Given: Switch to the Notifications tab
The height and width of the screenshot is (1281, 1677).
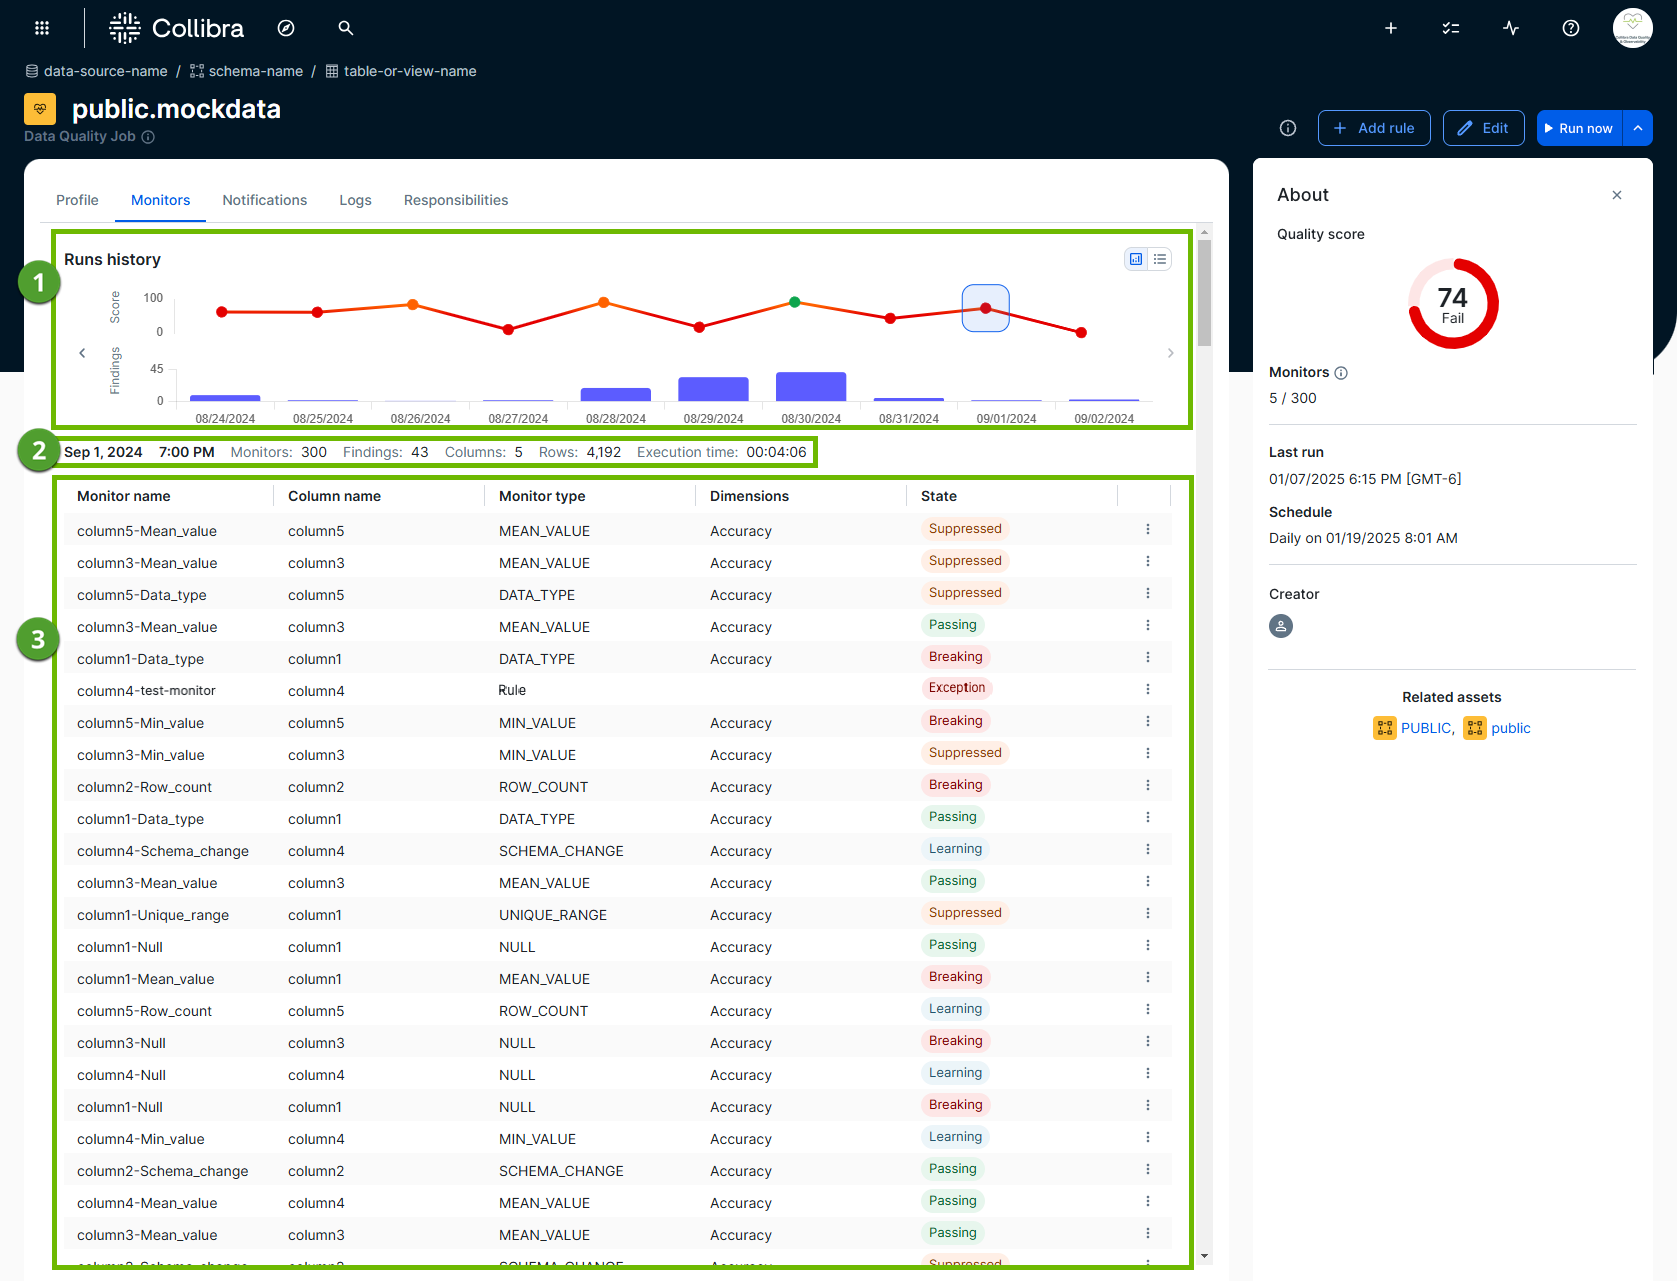Looking at the screenshot, I should [264, 200].
